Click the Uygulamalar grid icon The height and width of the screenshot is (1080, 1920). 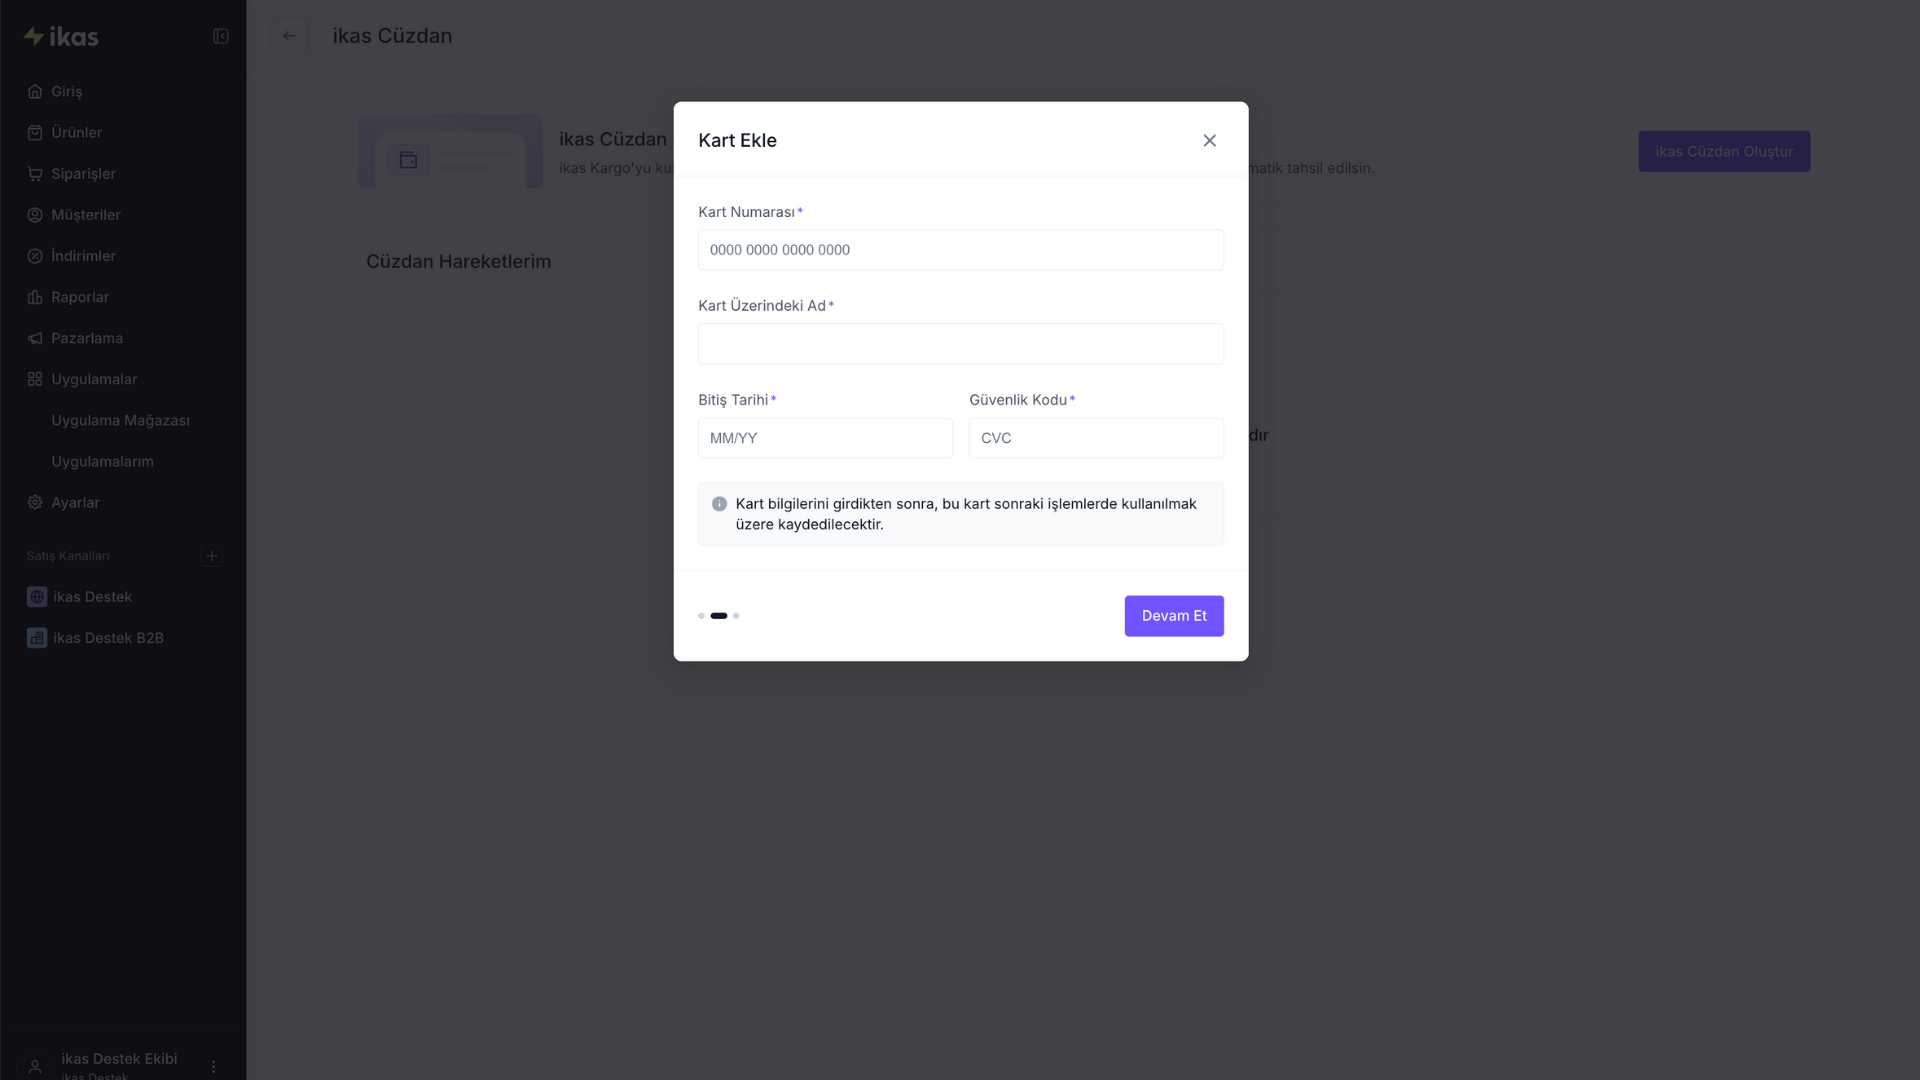[35, 379]
